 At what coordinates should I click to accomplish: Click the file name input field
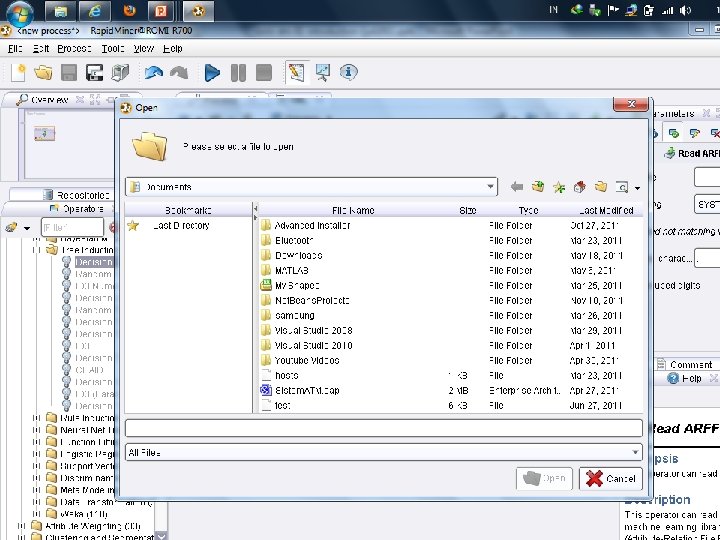pyautogui.click(x=383, y=428)
